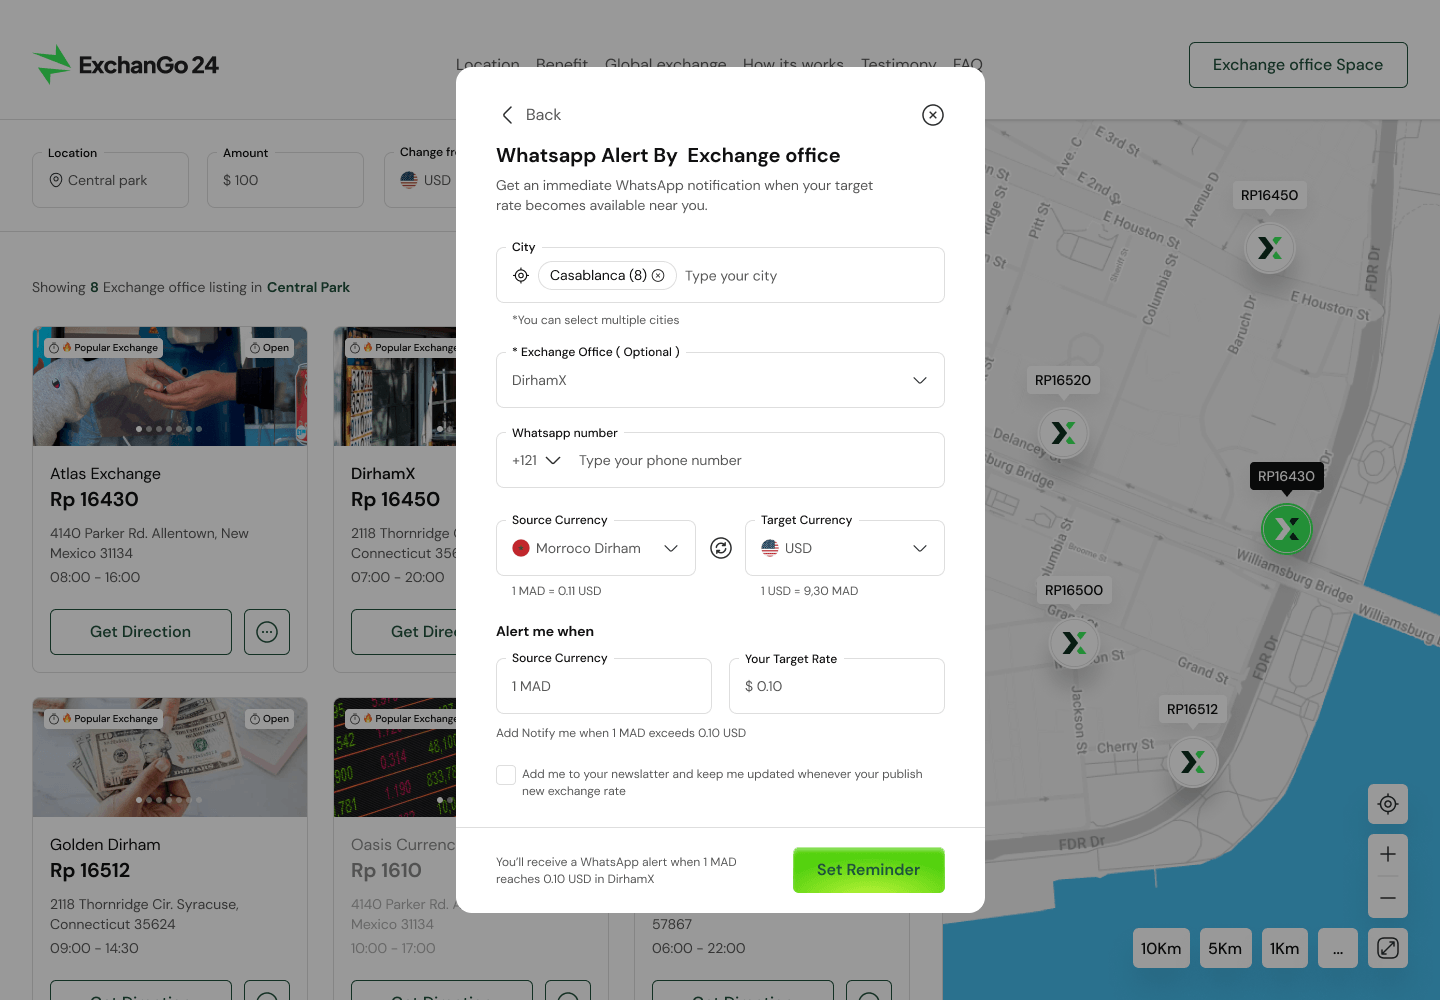The width and height of the screenshot is (1440, 1000).
Task: Click the Exchange office Space button
Action: (x=1297, y=64)
